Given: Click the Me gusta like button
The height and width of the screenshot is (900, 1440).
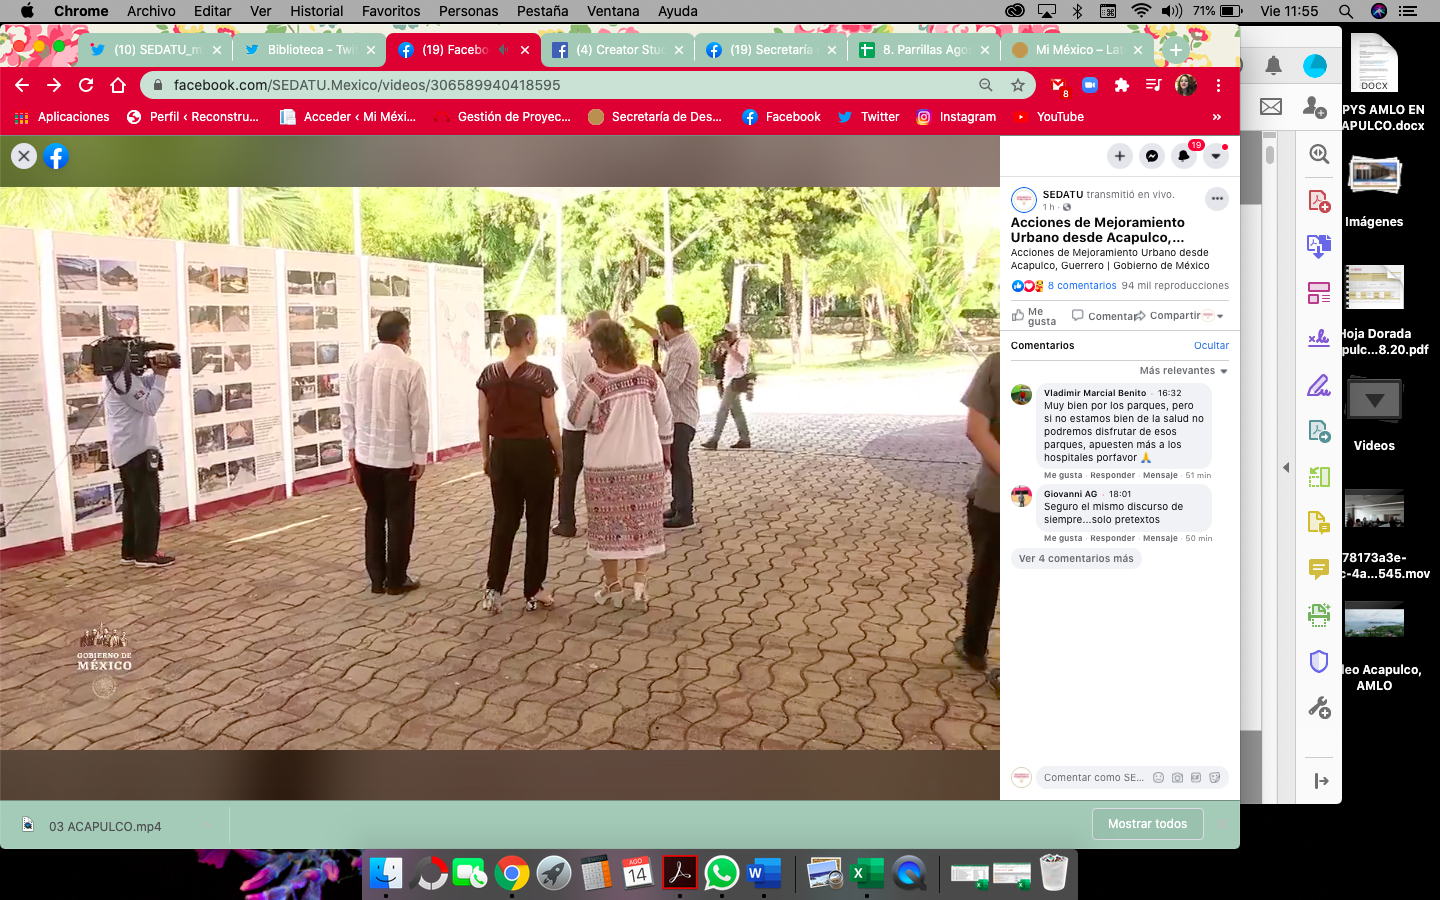Looking at the screenshot, I should pyautogui.click(x=1033, y=316).
